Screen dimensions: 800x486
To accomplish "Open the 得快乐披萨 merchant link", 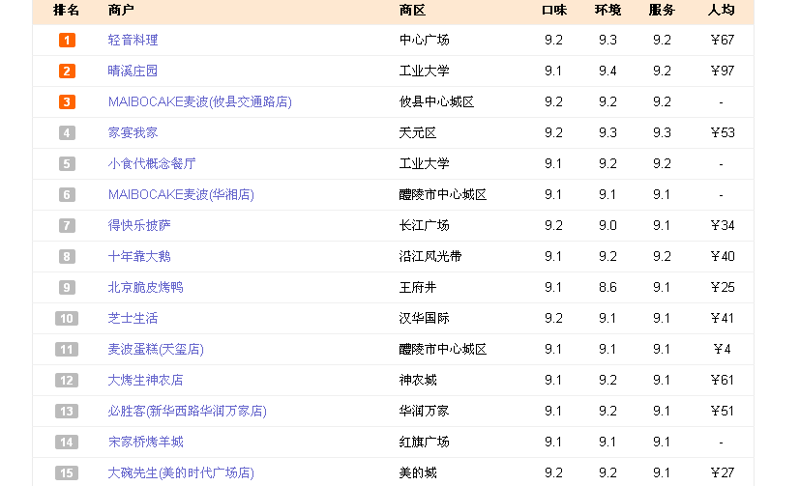I will (x=139, y=225).
